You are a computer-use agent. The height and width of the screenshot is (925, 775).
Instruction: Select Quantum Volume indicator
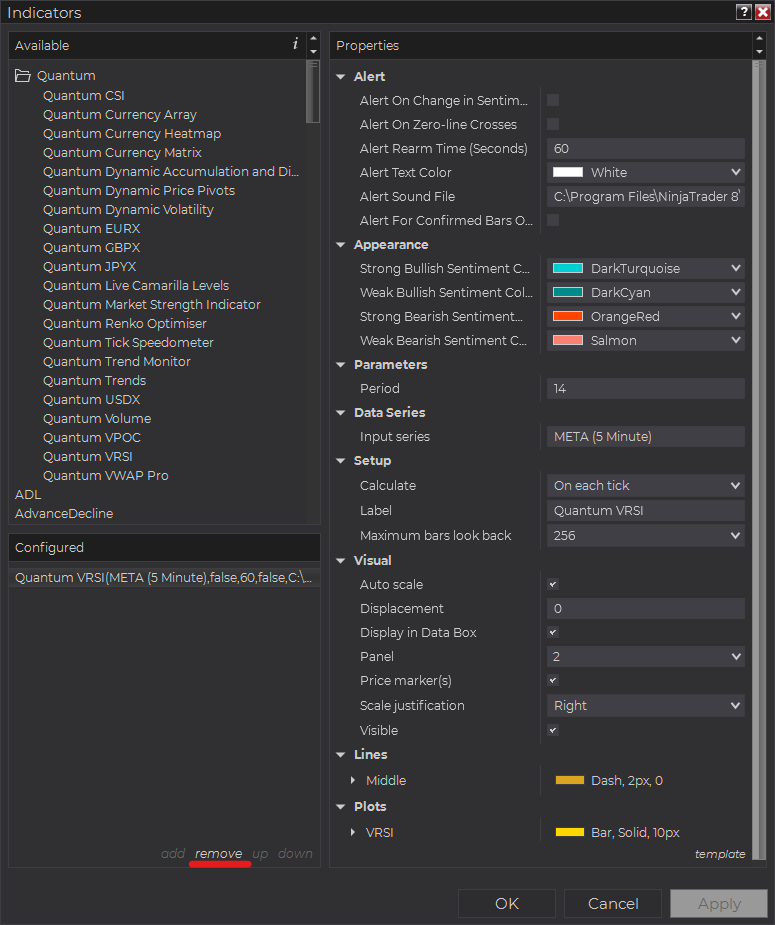(x=97, y=418)
